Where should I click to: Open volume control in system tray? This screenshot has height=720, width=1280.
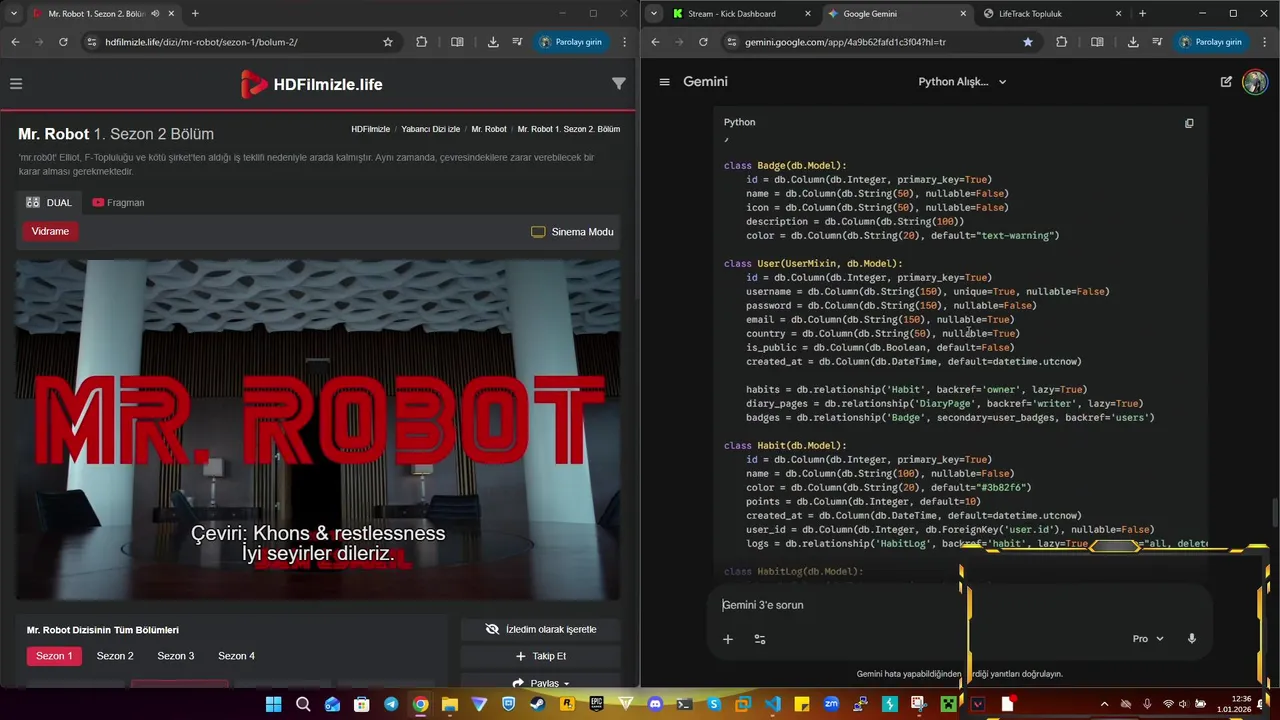click(1183, 704)
